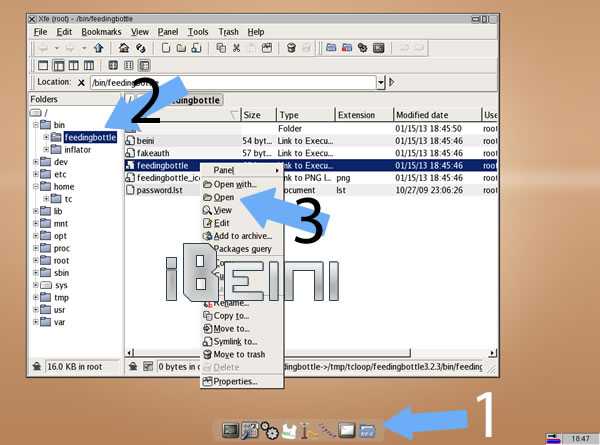The width and height of the screenshot is (600, 445).
Task: Open the location path dropdown arrow
Action: tap(381, 82)
